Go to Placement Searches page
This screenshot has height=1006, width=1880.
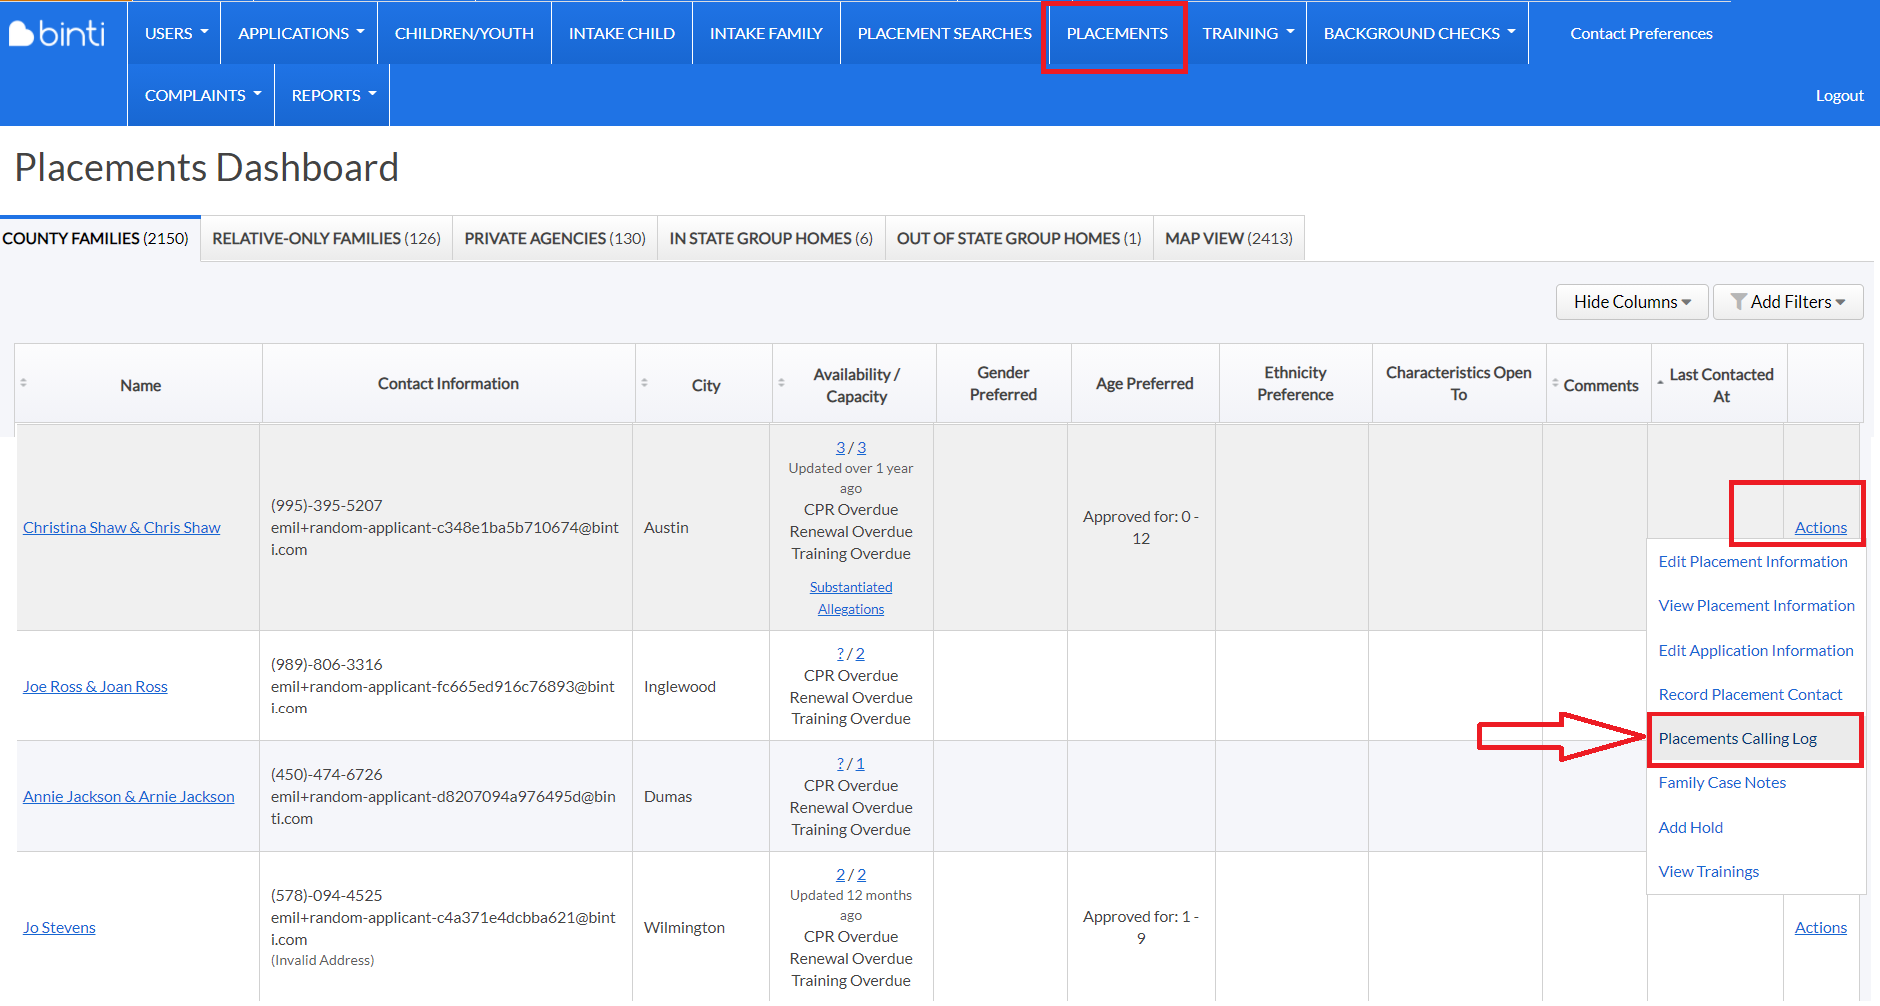point(944,33)
